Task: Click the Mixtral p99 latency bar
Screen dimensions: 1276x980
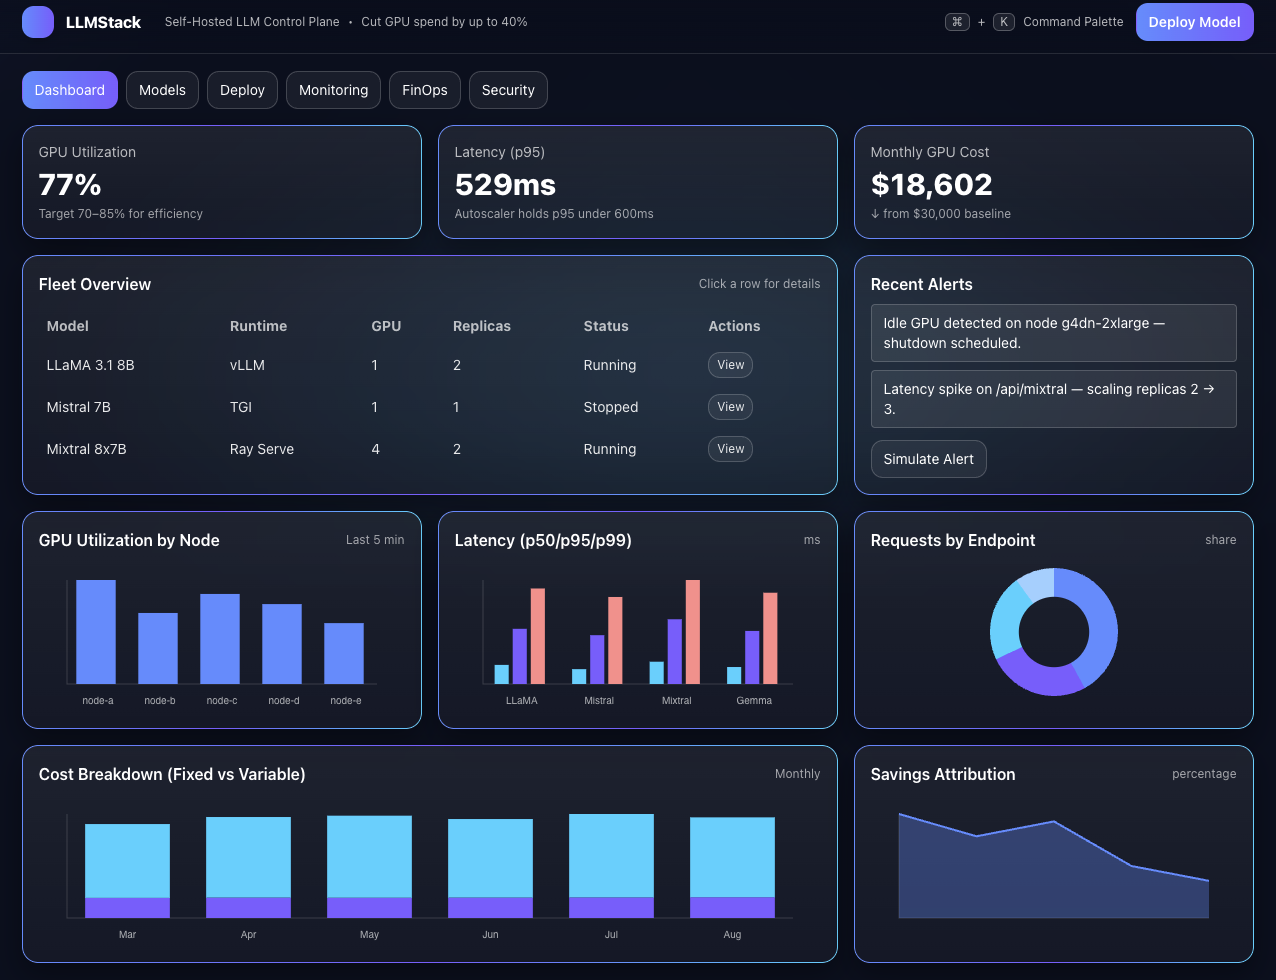Action: [x=692, y=632]
